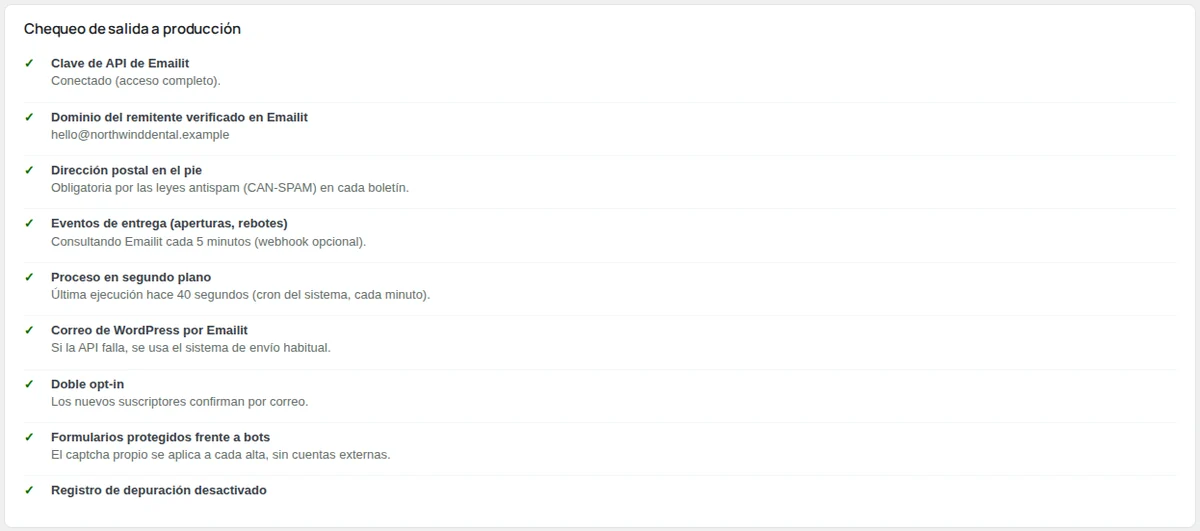
Task: Click the checkmark for Formularios protegidos frente a bots
Action: [29, 437]
